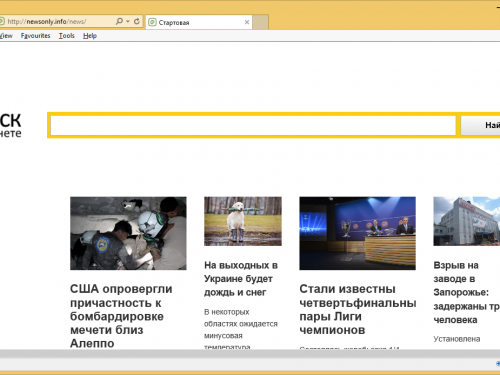Open the Favourites menu
Image resolution: width=500 pixels, height=375 pixels.
tap(35, 36)
